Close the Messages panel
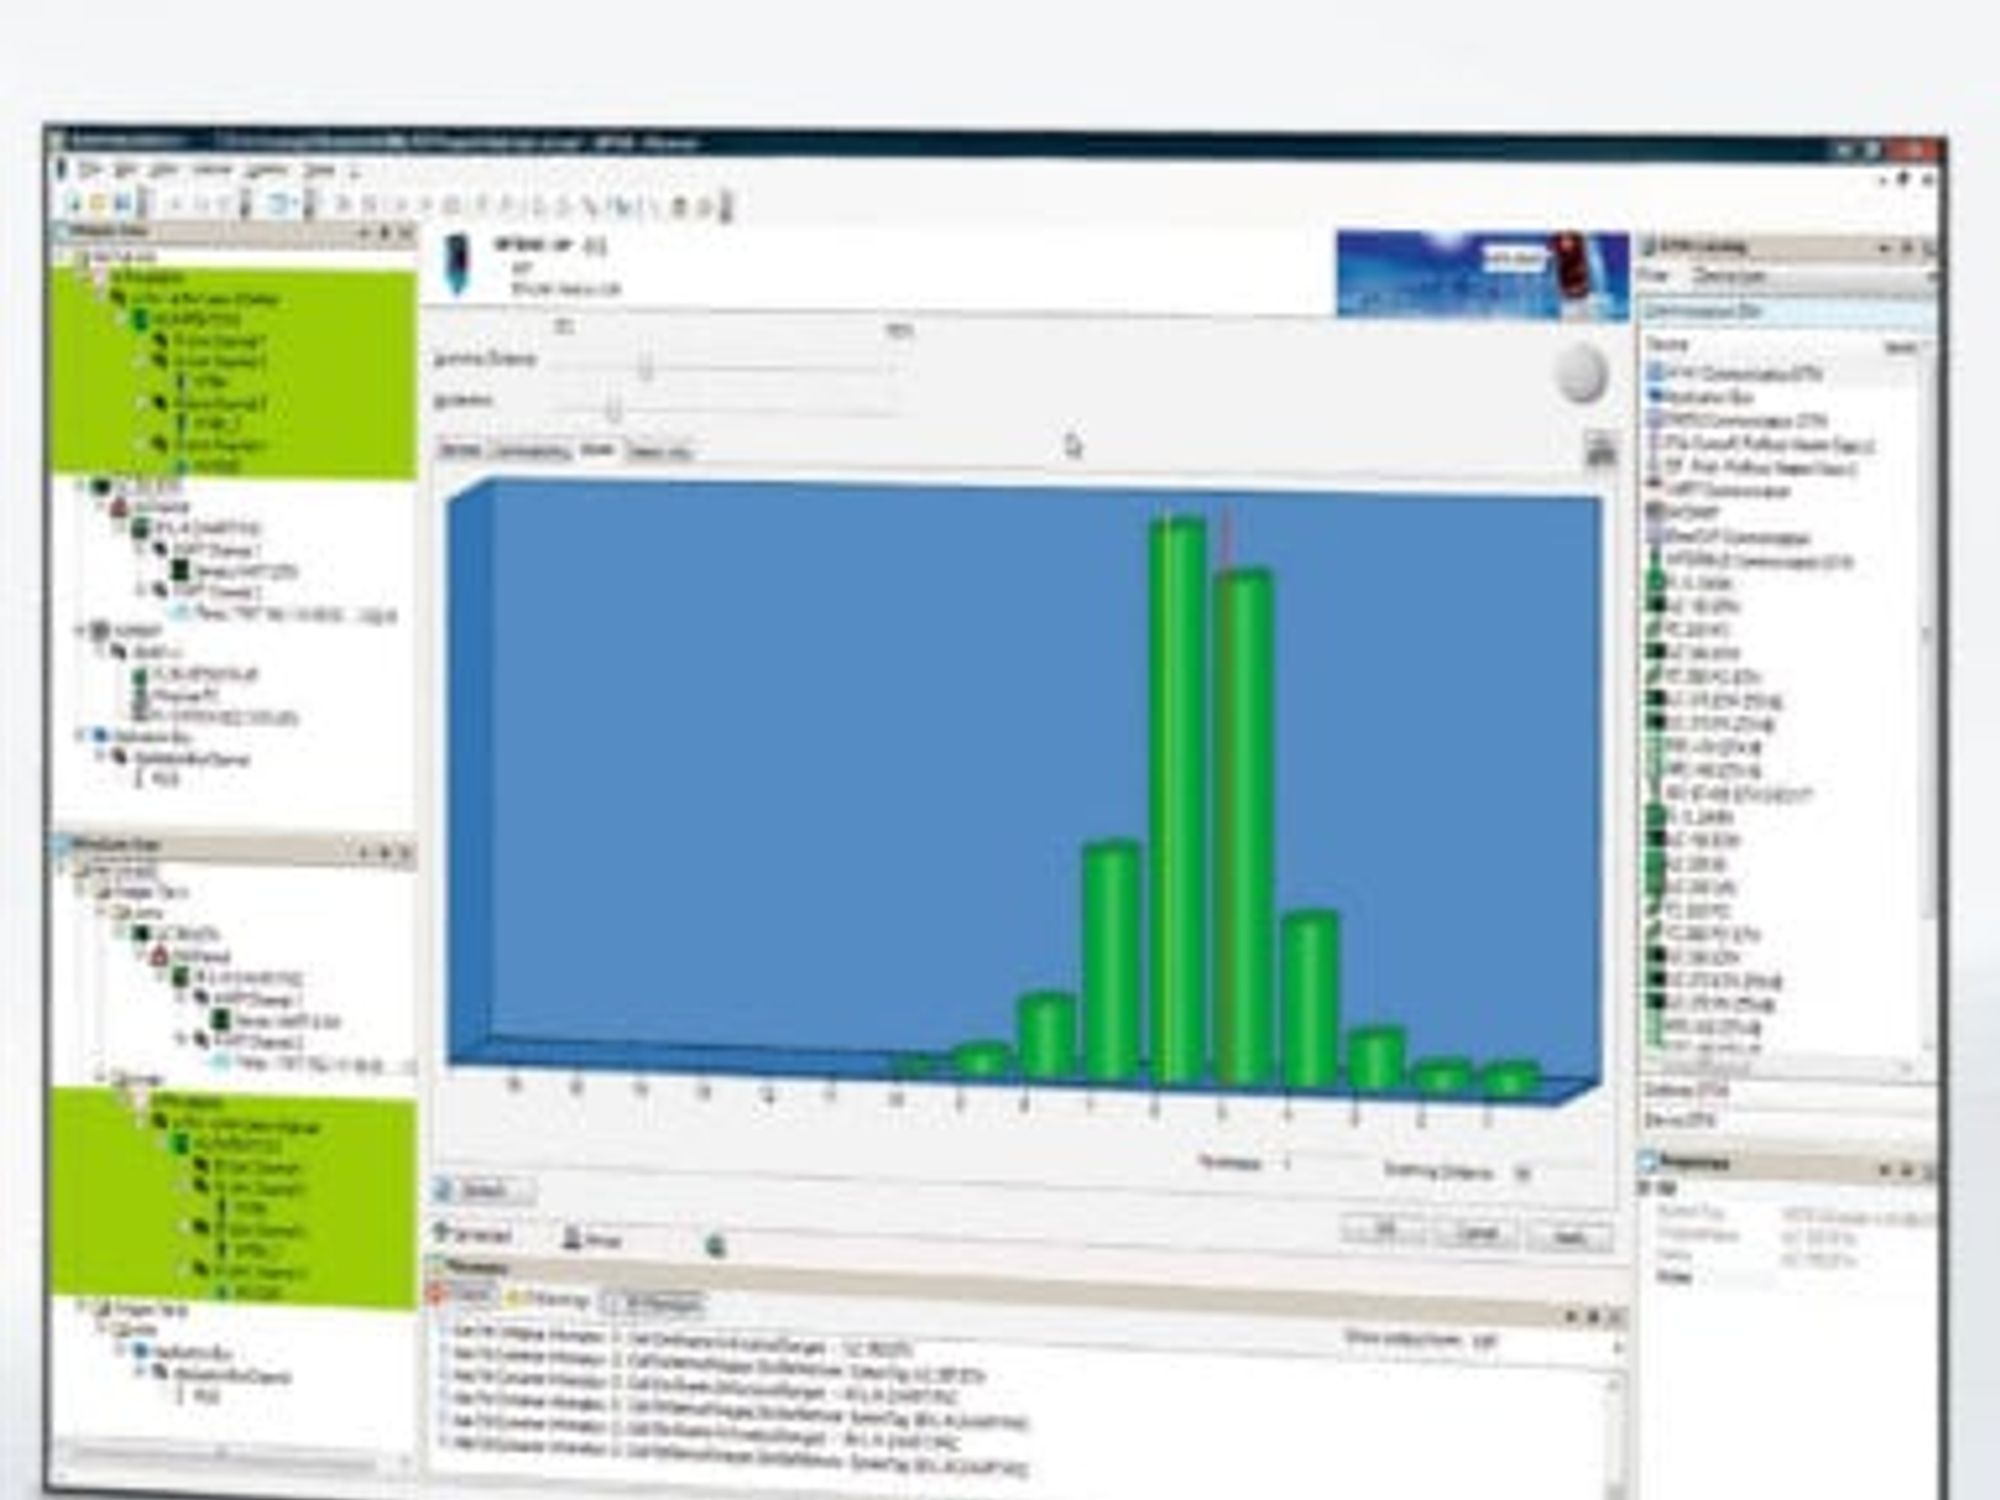Image resolution: width=2000 pixels, height=1500 pixels. click(x=1614, y=1317)
